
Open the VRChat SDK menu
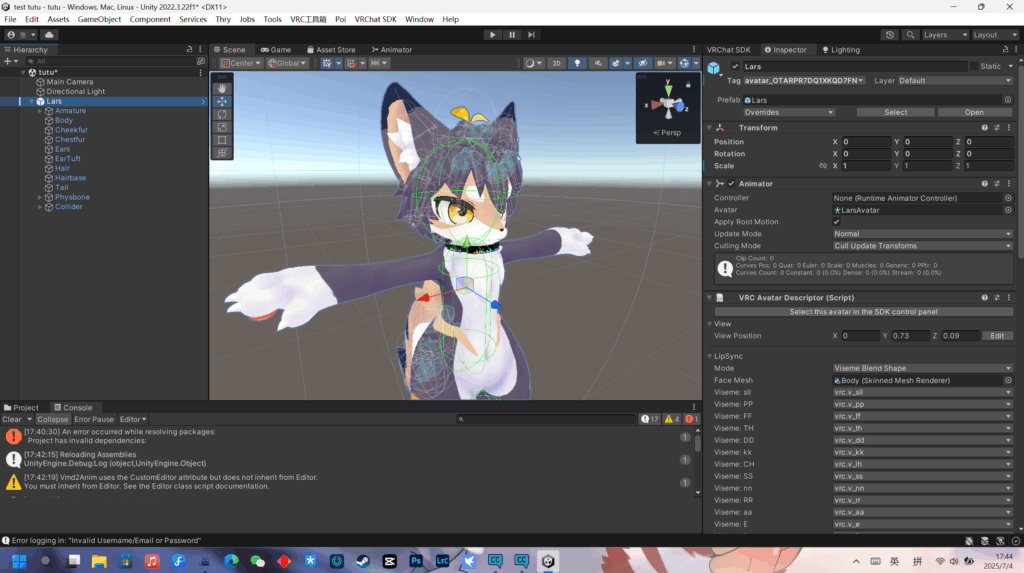click(376, 19)
